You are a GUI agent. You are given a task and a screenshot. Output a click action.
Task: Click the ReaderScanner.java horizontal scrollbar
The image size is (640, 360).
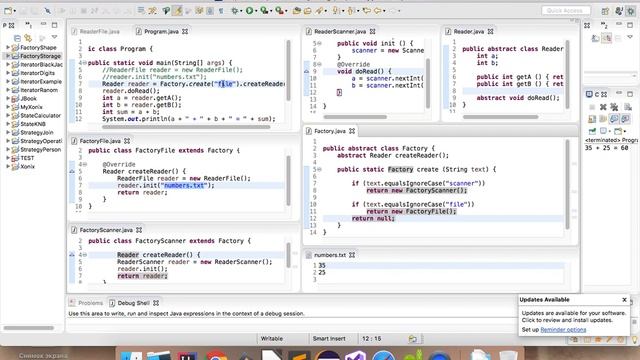click(x=355, y=117)
